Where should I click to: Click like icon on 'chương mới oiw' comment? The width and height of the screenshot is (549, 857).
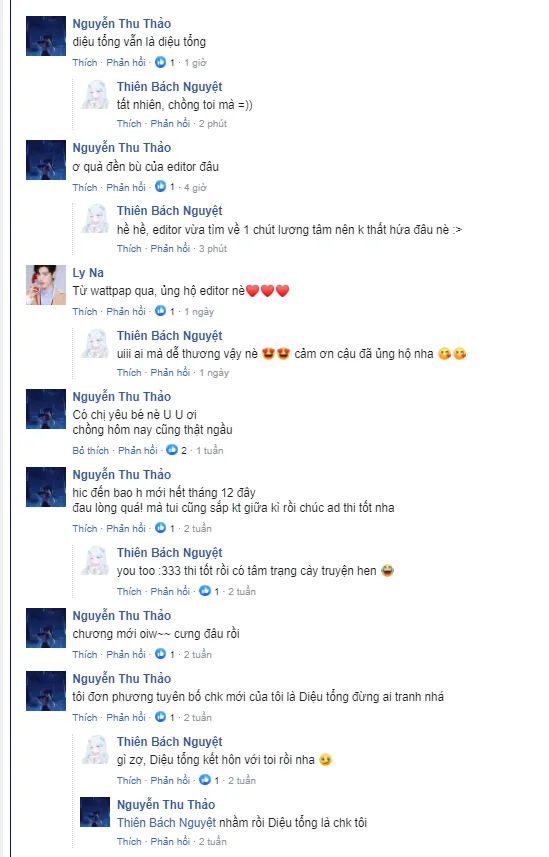160,654
